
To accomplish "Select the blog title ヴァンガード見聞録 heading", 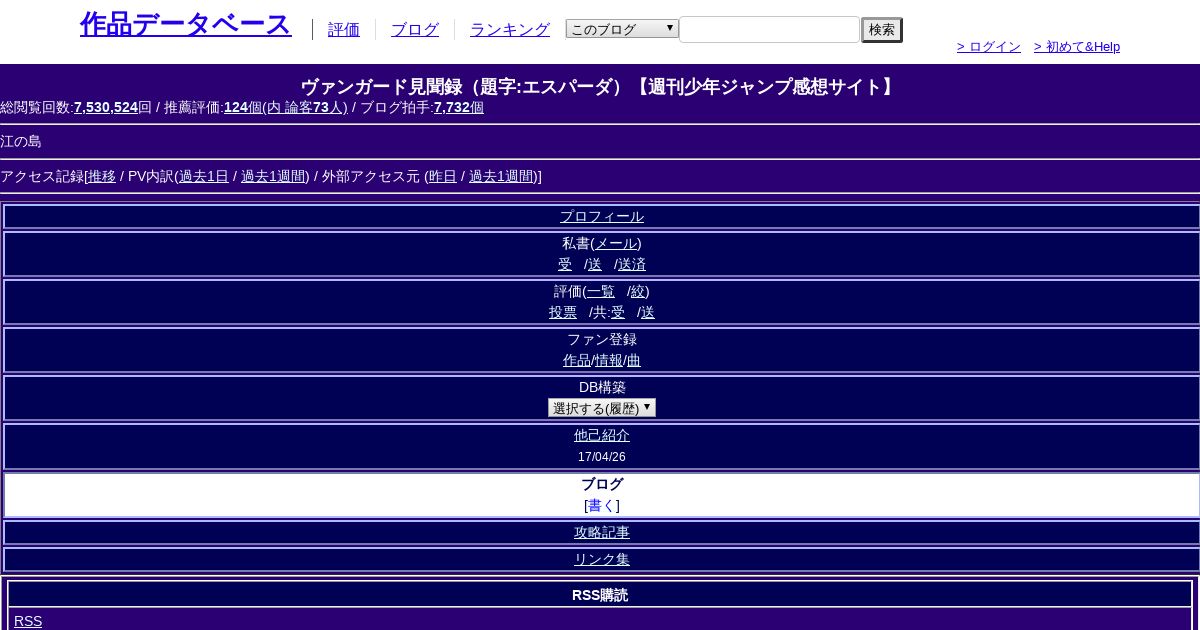I will (x=600, y=87).
